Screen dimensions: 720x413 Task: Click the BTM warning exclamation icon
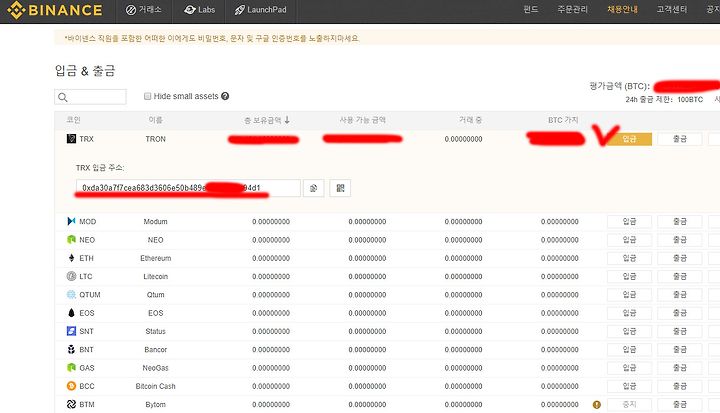(x=596, y=405)
